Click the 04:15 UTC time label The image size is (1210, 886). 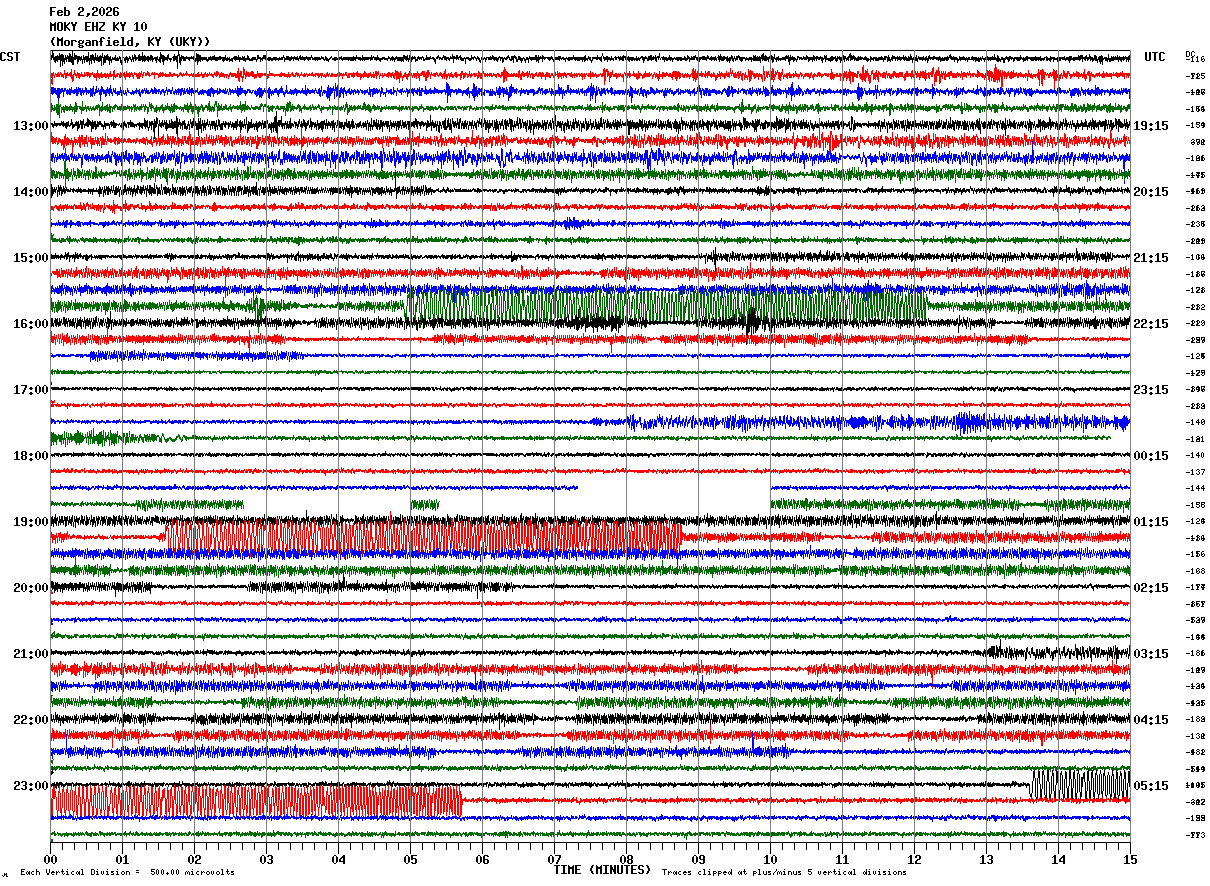click(1151, 720)
